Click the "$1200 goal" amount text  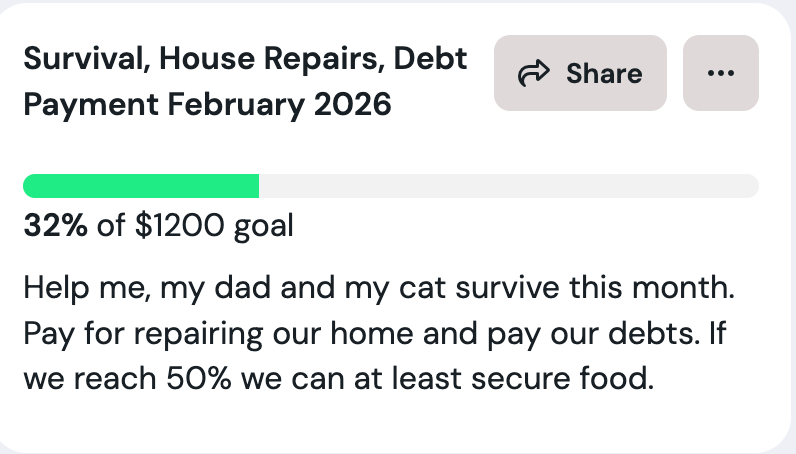(x=214, y=226)
